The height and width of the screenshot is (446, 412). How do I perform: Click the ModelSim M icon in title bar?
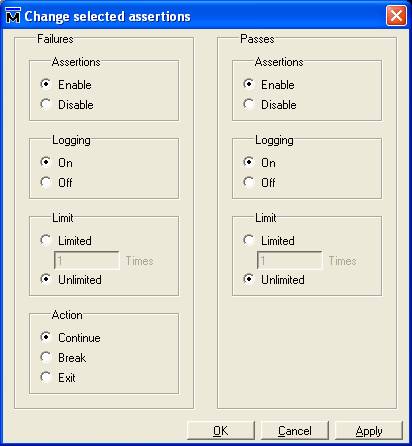pyautogui.click(x=13, y=16)
